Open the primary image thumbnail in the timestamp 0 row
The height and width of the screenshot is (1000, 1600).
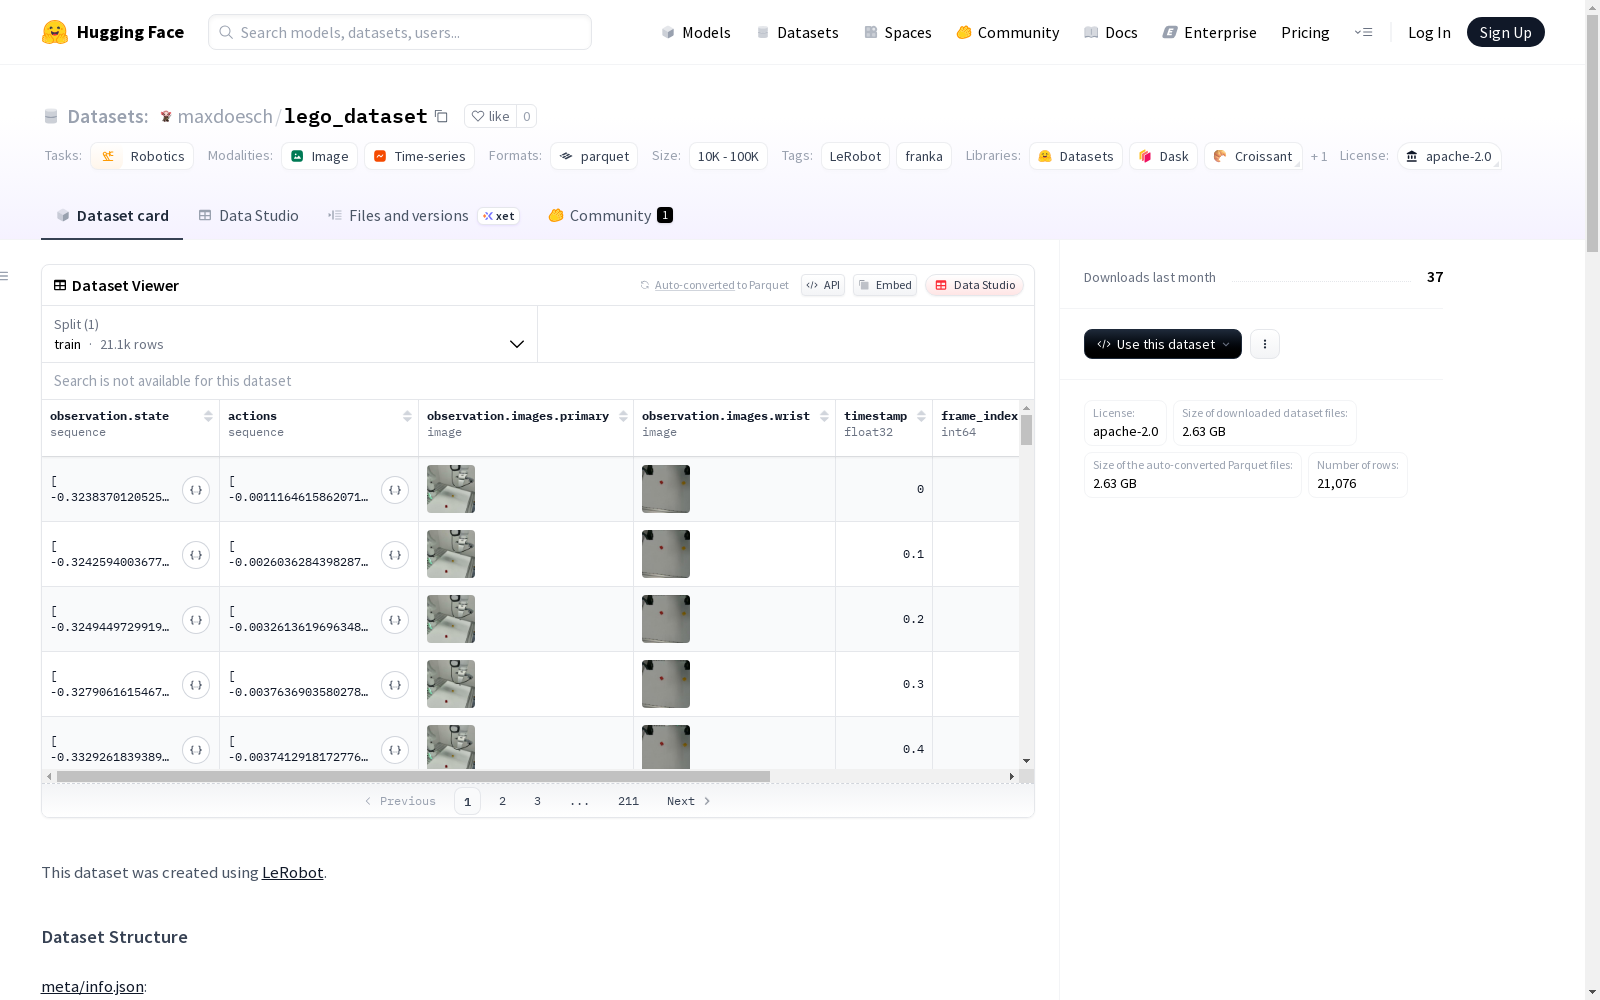(x=451, y=489)
